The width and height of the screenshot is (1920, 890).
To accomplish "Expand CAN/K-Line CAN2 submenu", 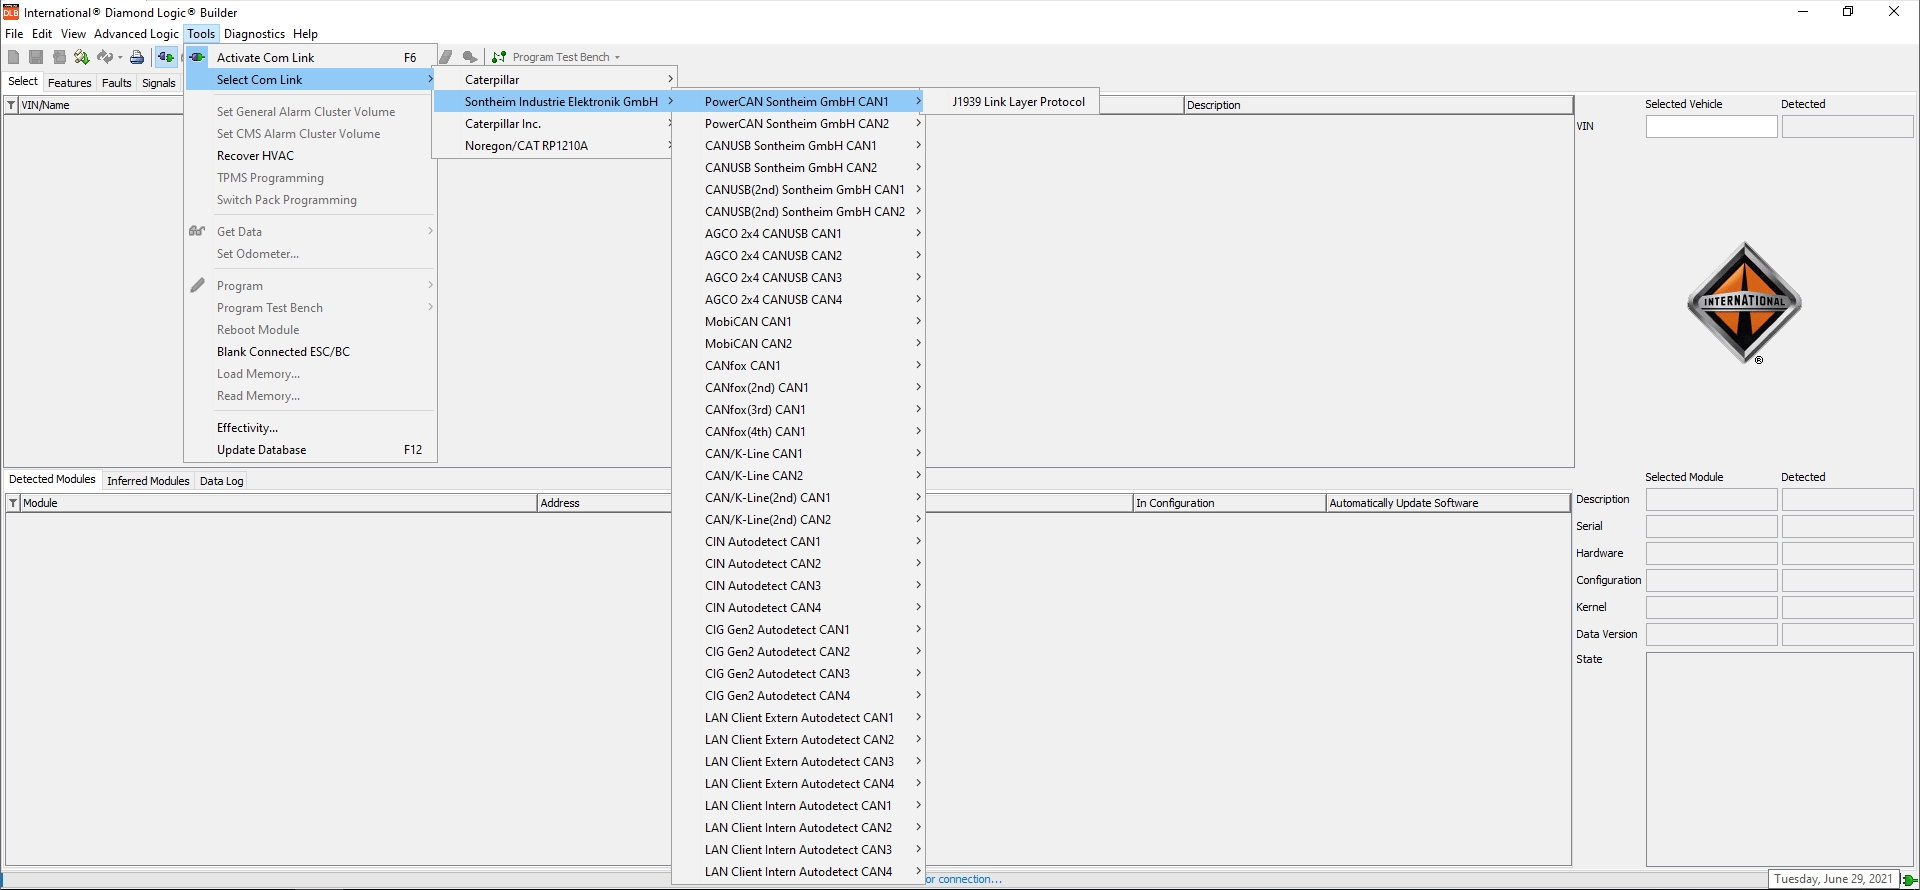I will tap(798, 476).
